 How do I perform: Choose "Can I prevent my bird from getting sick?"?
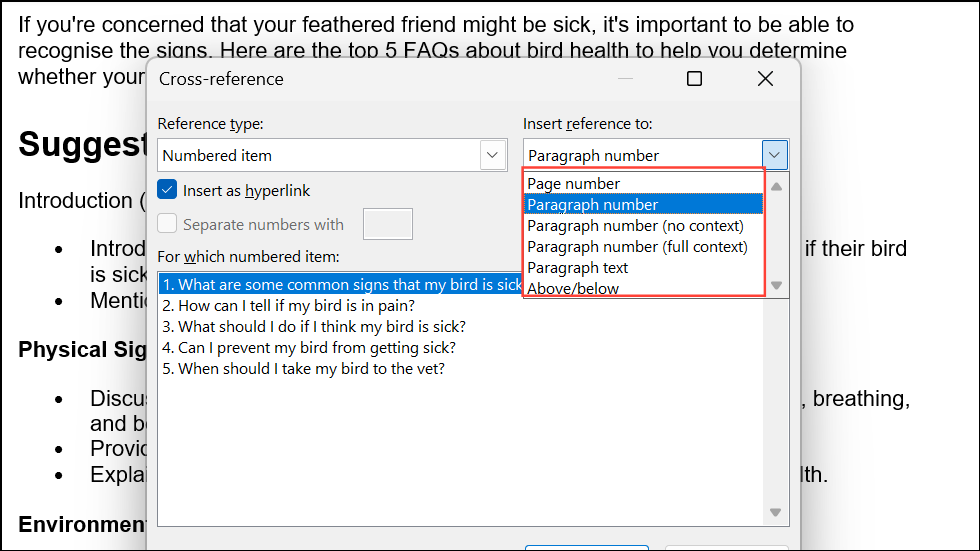point(309,347)
